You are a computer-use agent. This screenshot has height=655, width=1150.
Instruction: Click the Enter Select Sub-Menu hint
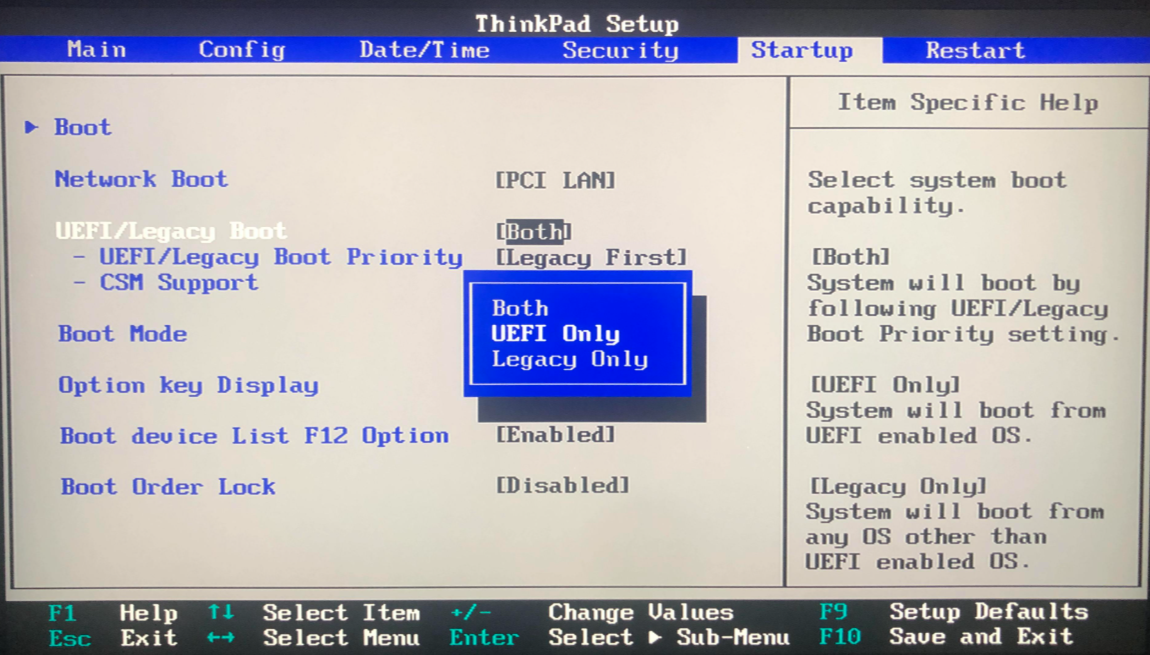click(x=619, y=638)
